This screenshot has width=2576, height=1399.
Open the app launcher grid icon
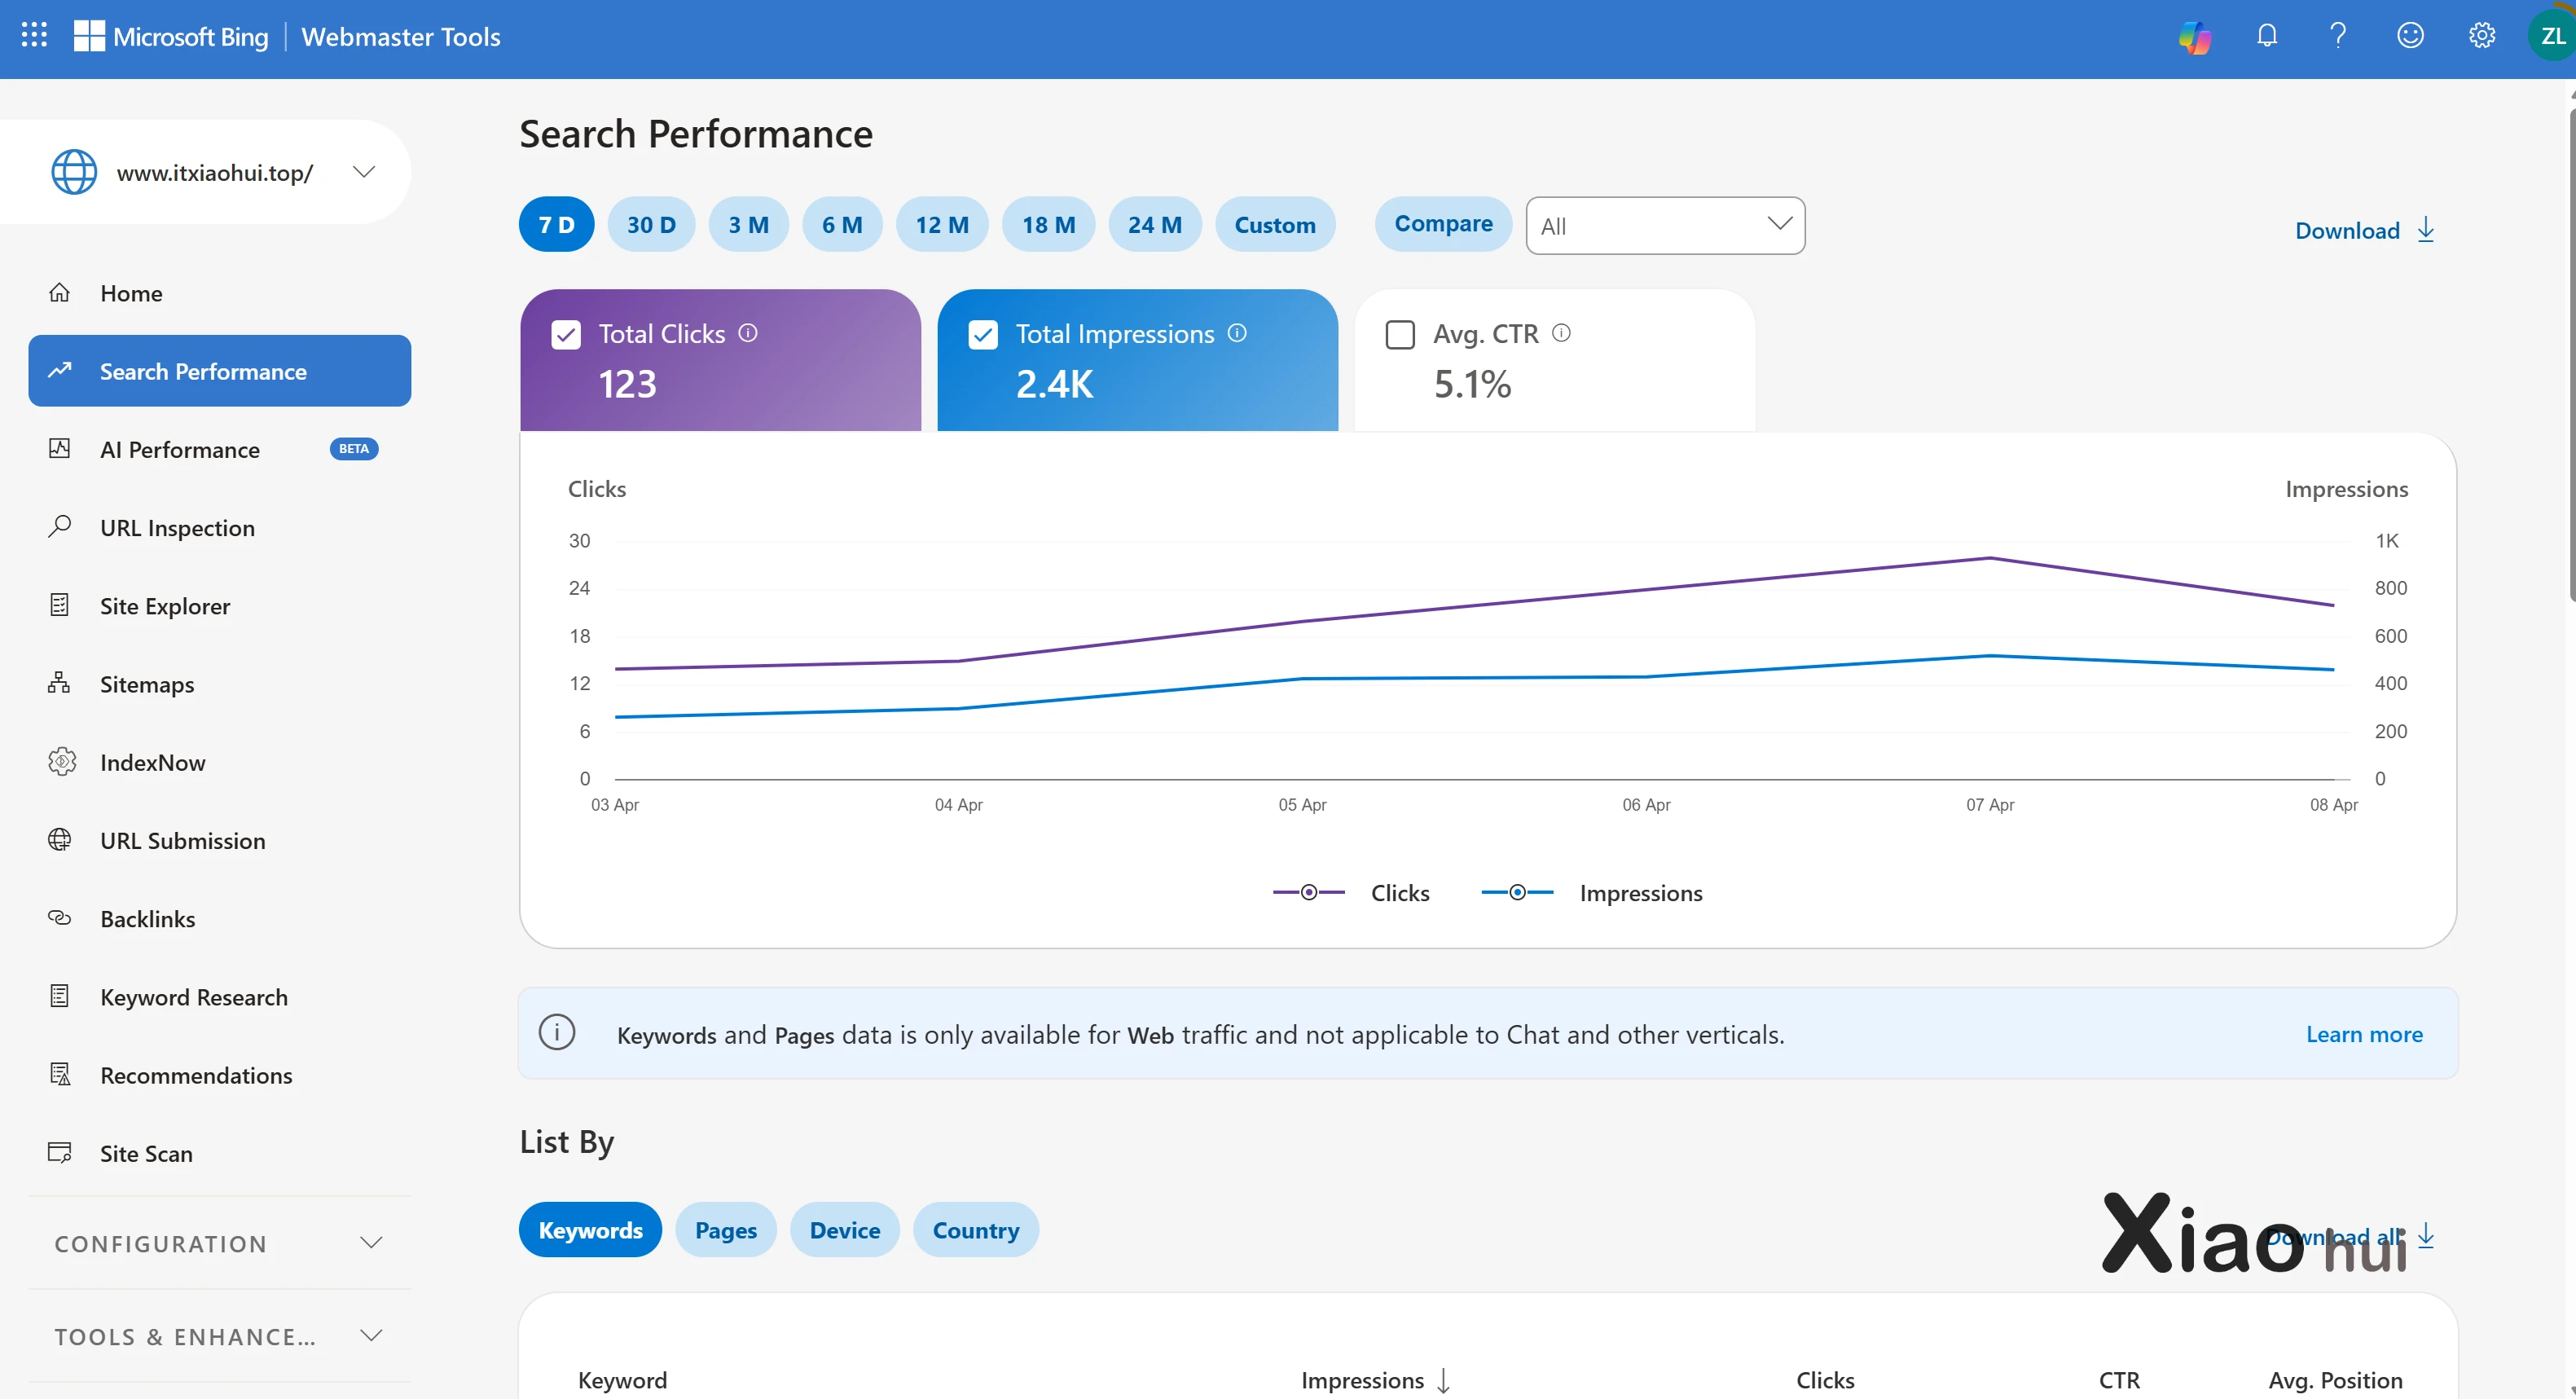(34, 36)
